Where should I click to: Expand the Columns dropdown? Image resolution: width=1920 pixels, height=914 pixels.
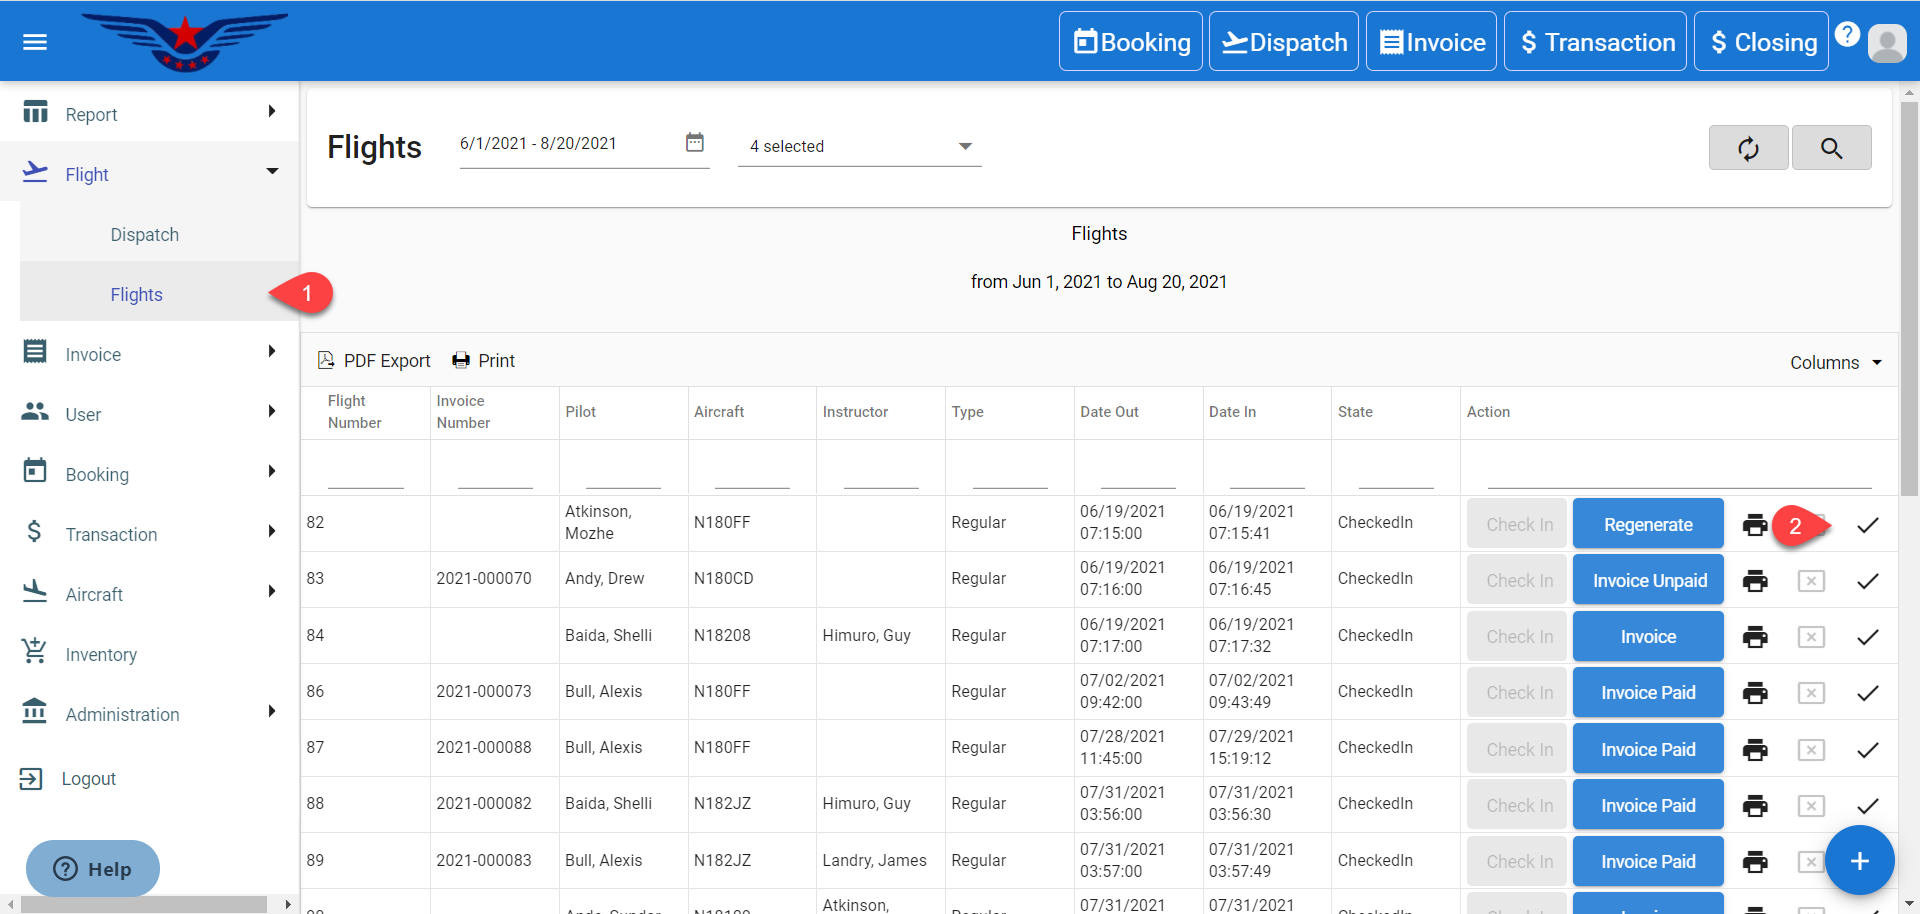pos(1835,363)
